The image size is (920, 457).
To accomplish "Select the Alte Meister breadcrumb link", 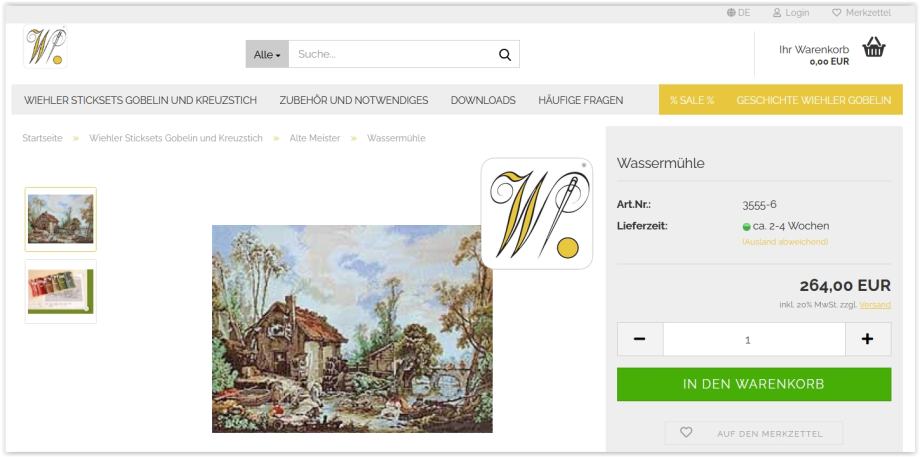I will [314, 138].
